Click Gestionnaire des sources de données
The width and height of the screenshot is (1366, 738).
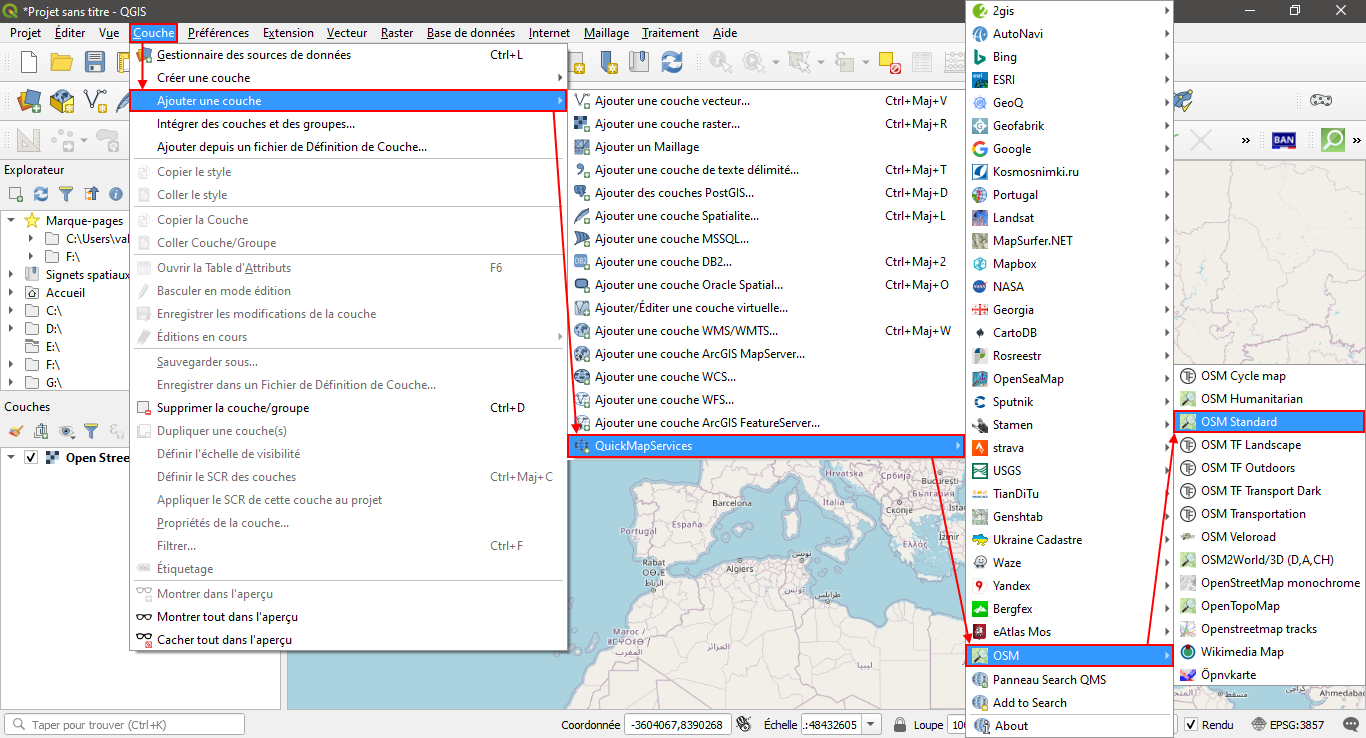(x=347, y=55)
